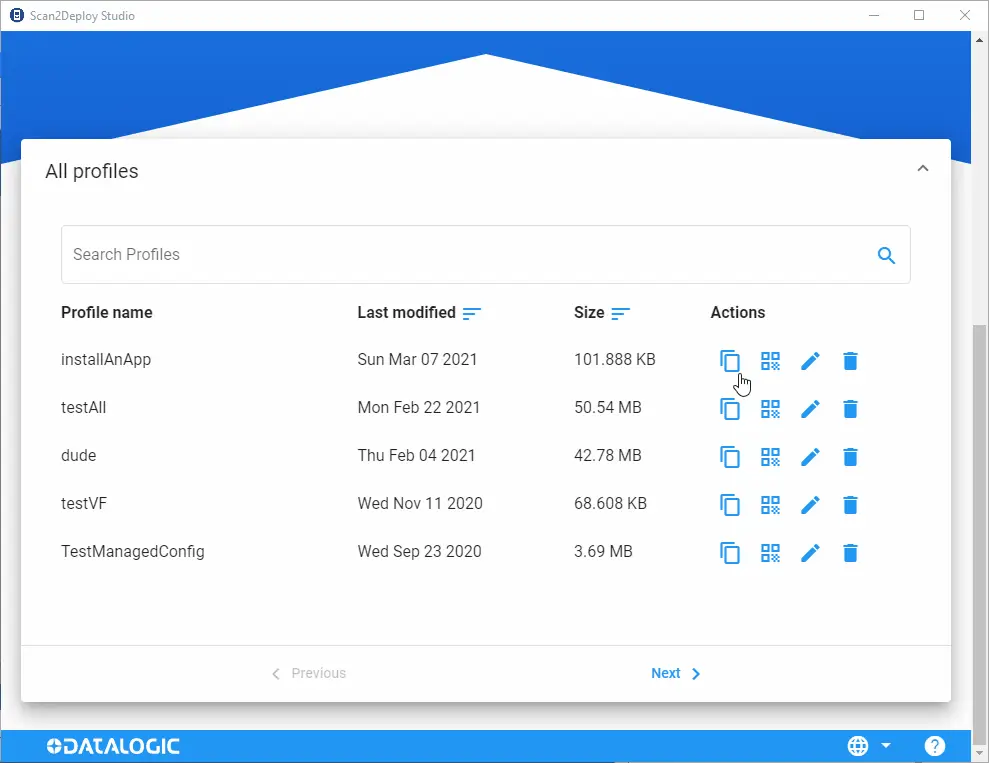Image resolution: width=989 pixels, height=763 pixels.
Task: Copy the installAnApp profile
Action: point(730,361)
